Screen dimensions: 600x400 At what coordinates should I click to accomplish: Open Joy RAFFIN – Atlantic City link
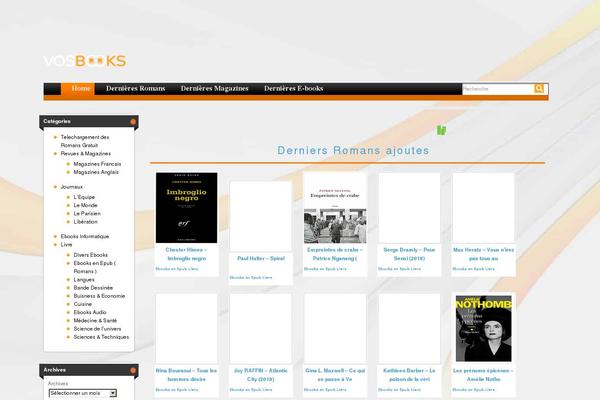[x=261, y=375]
